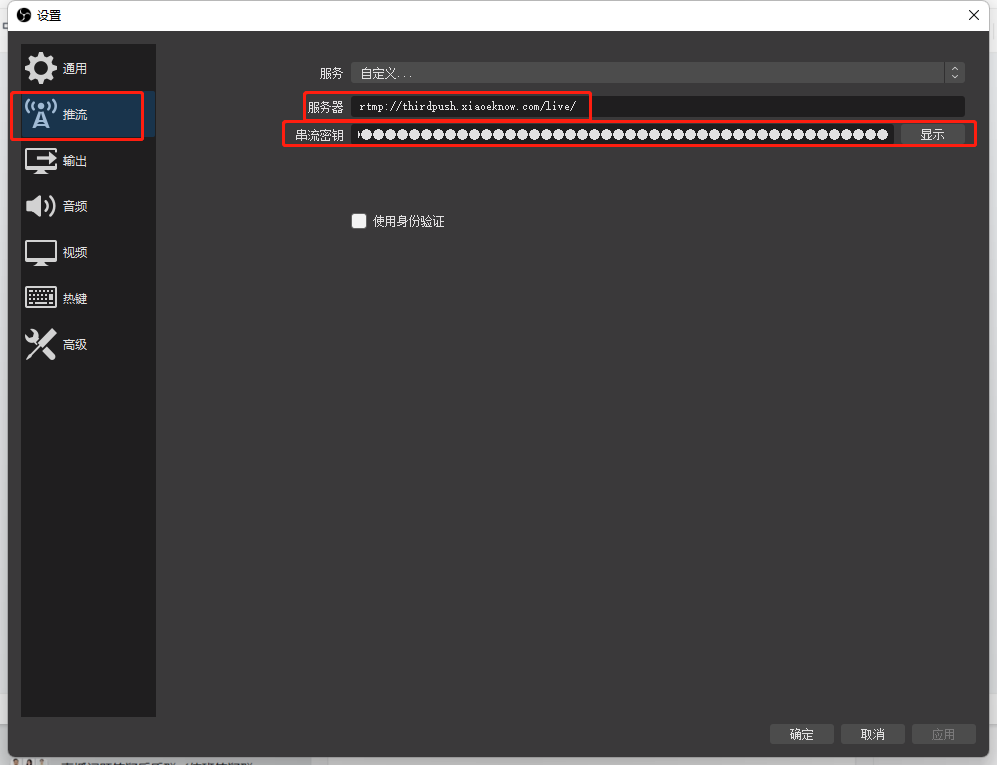
Task: Click the 服务 dropdown spinner arrows
Action: (x=955, y=73)
